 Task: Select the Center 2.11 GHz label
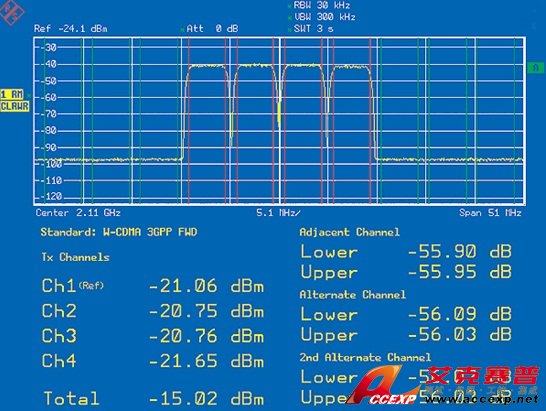point(78,212)
